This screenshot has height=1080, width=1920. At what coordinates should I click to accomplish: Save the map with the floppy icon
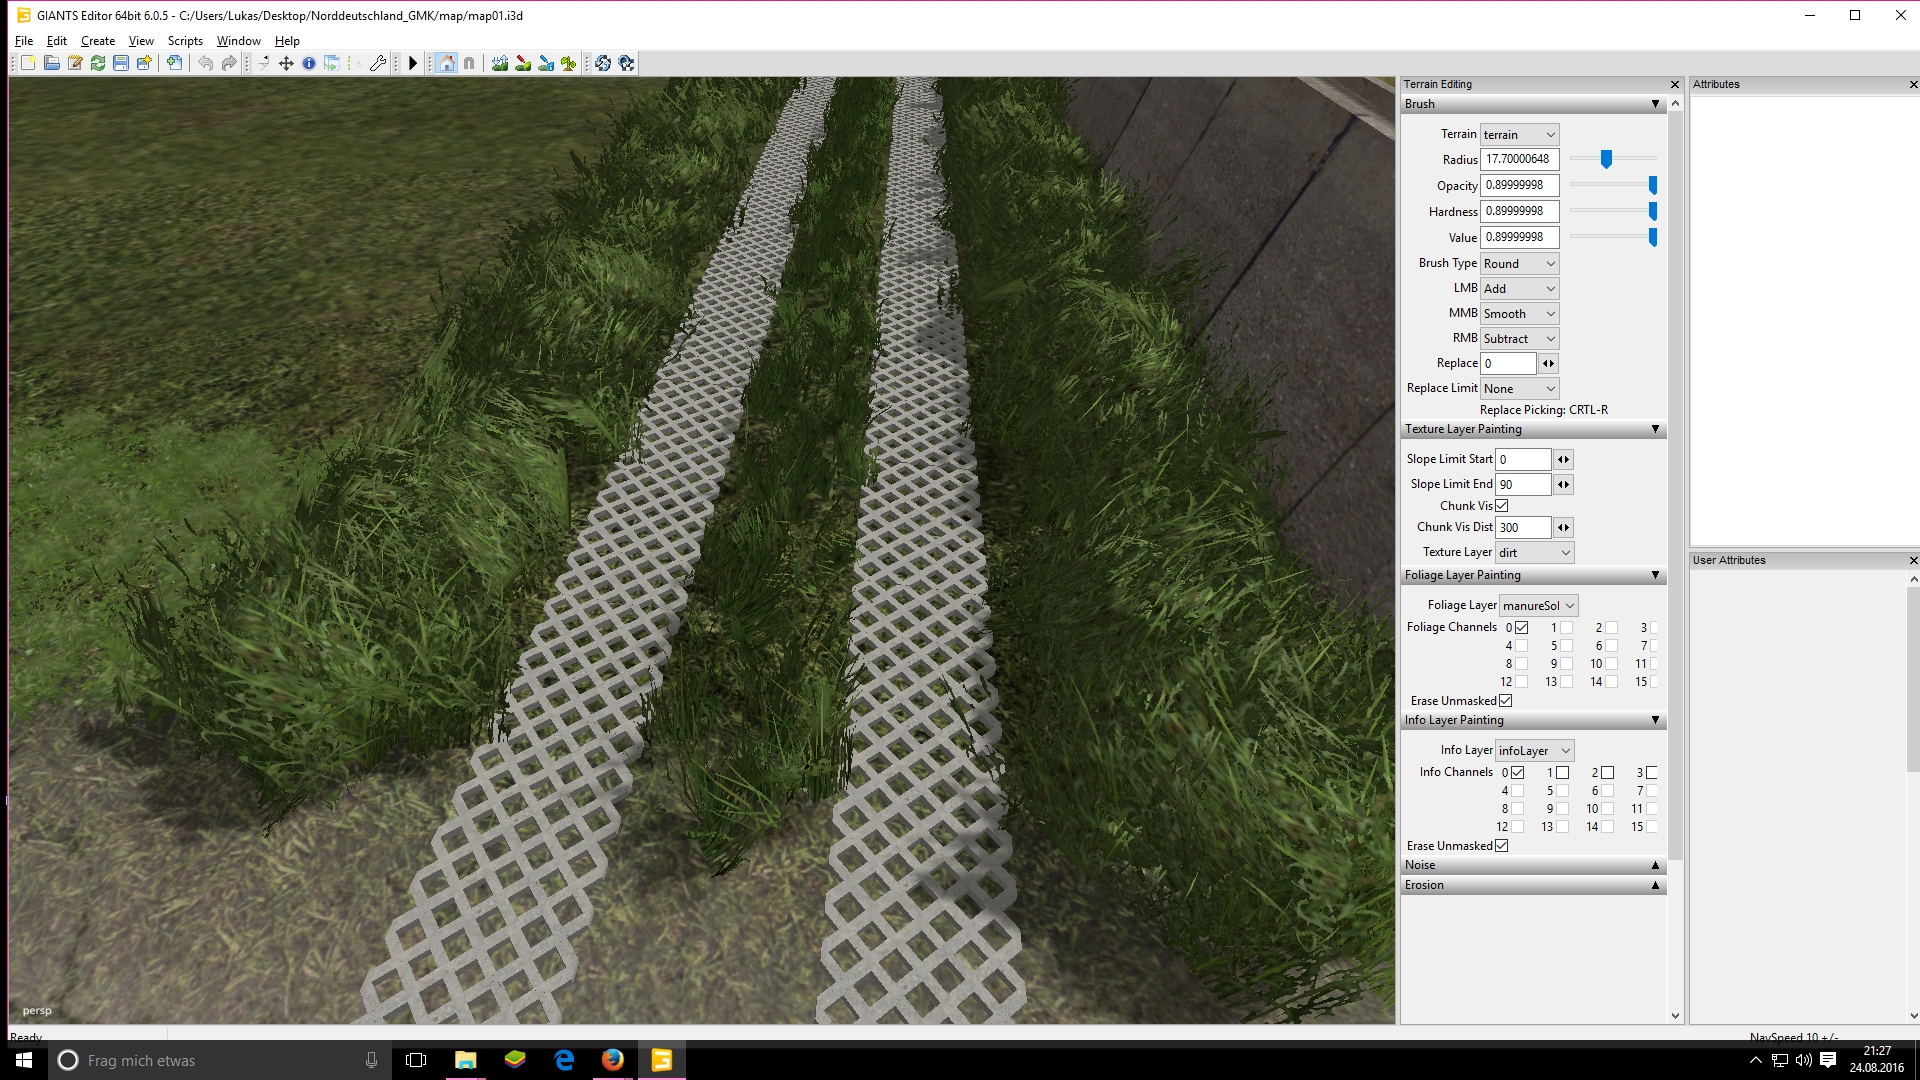point(120,63)
